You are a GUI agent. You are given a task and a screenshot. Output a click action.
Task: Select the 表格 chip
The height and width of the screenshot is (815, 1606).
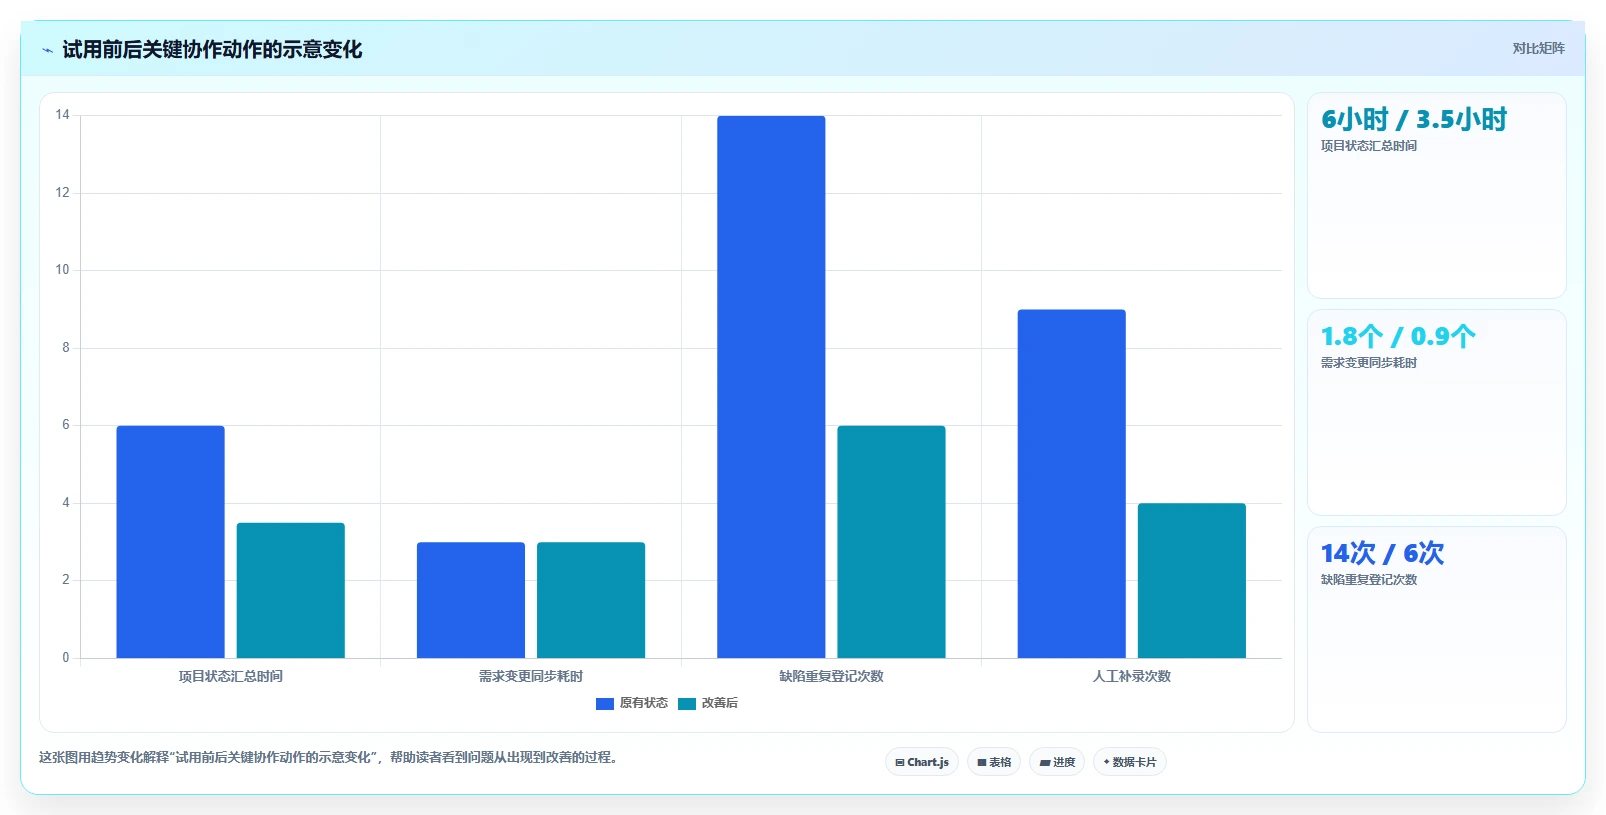click(x=994, y=762)
